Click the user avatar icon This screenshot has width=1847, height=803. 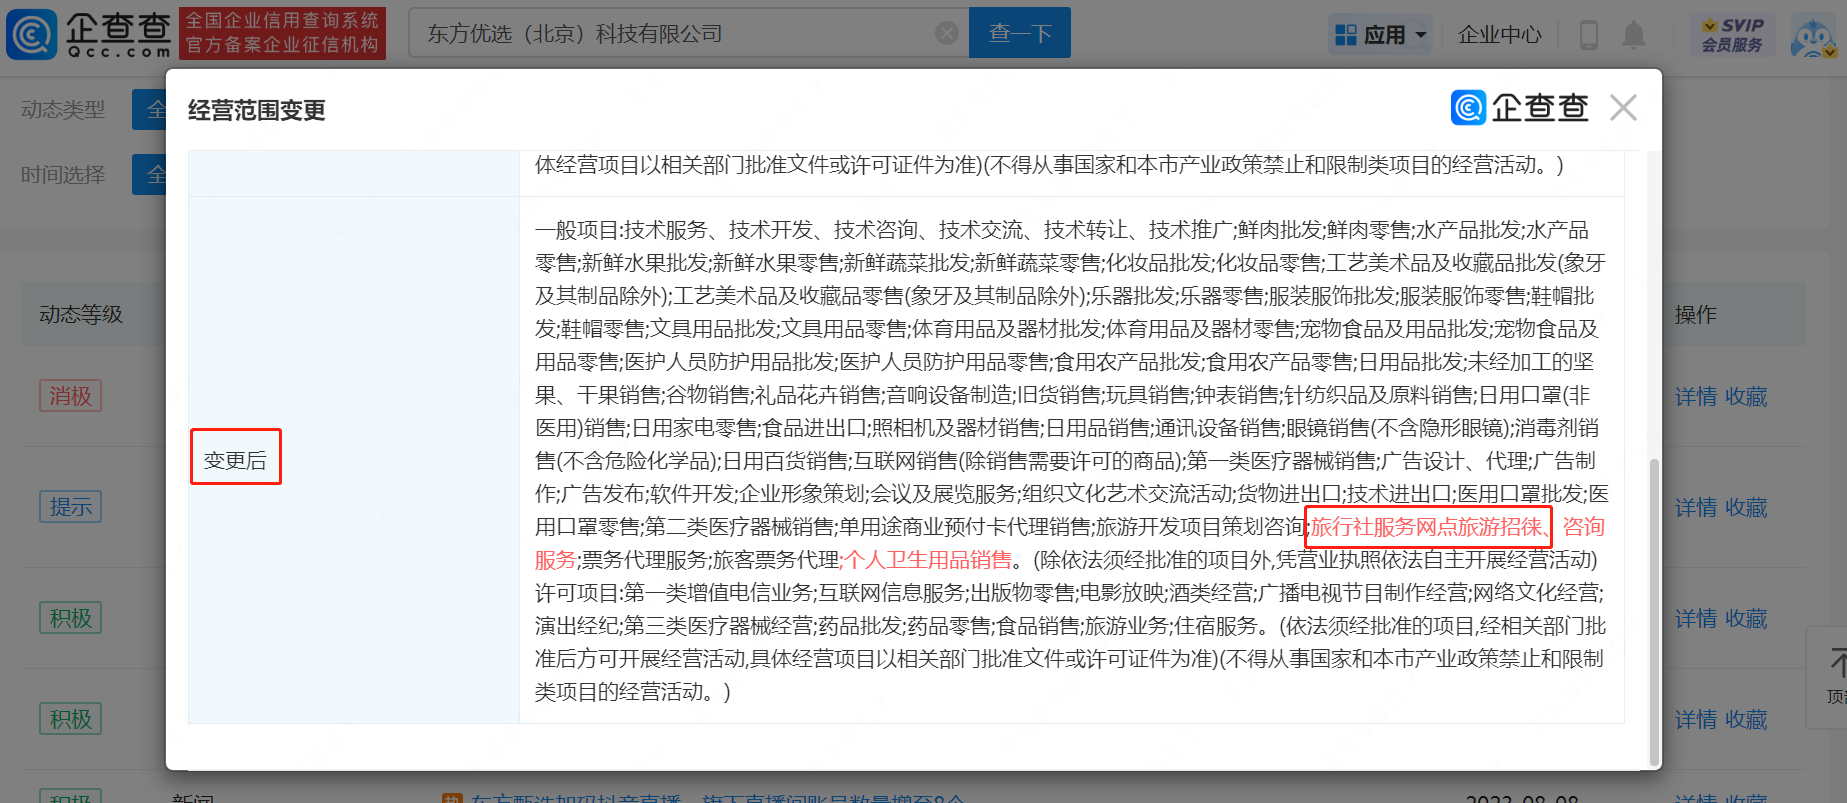1813,37
